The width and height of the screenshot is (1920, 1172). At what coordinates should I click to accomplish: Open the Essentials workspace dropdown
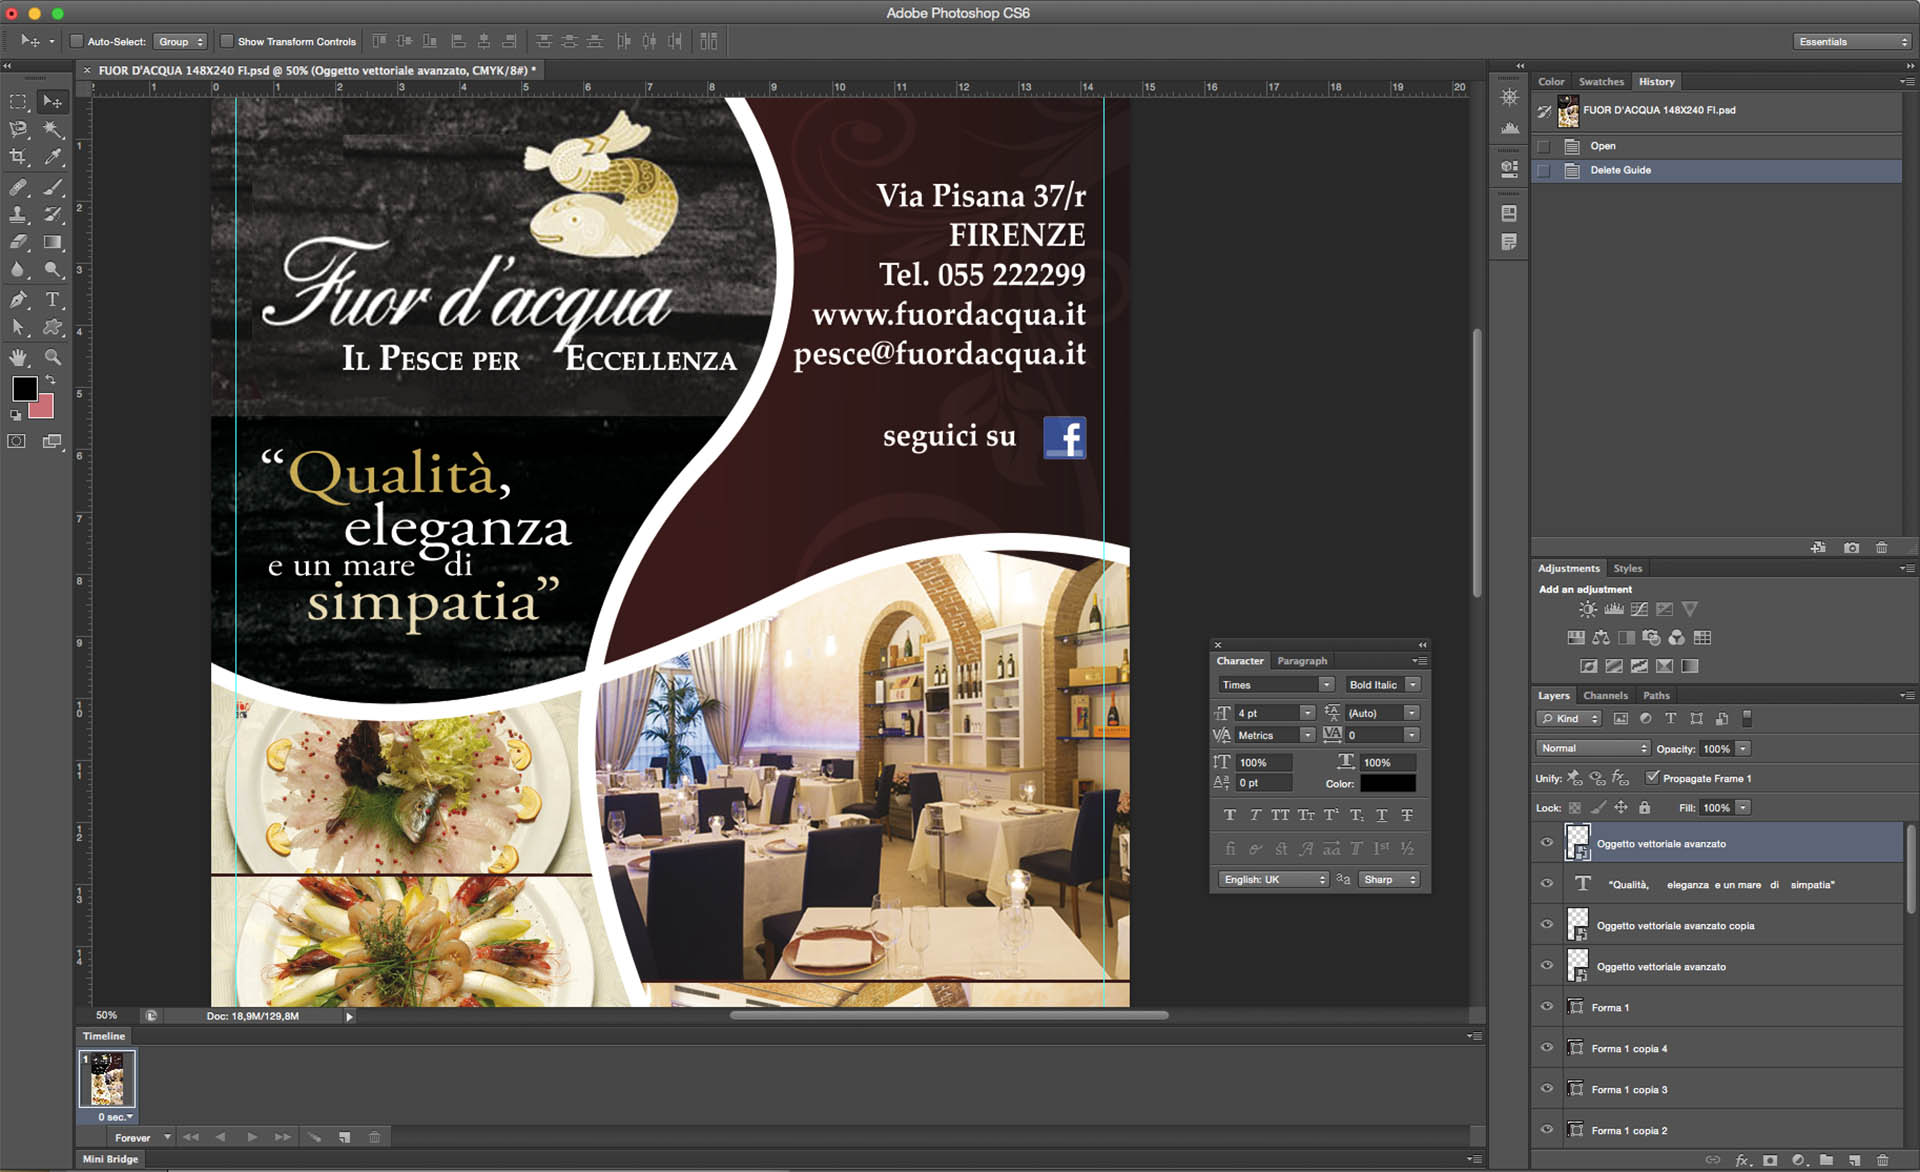coord(1850,42)
